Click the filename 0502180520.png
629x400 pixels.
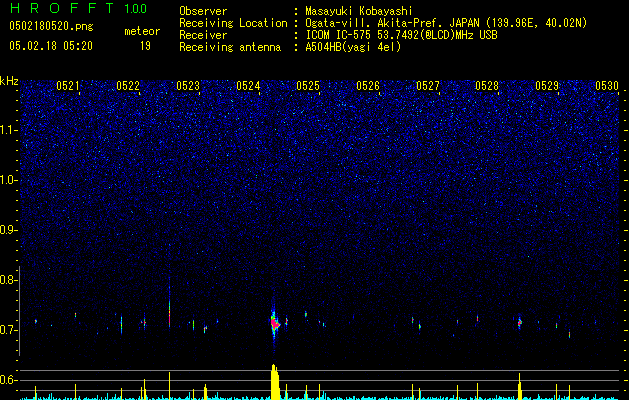click(51, 26)
